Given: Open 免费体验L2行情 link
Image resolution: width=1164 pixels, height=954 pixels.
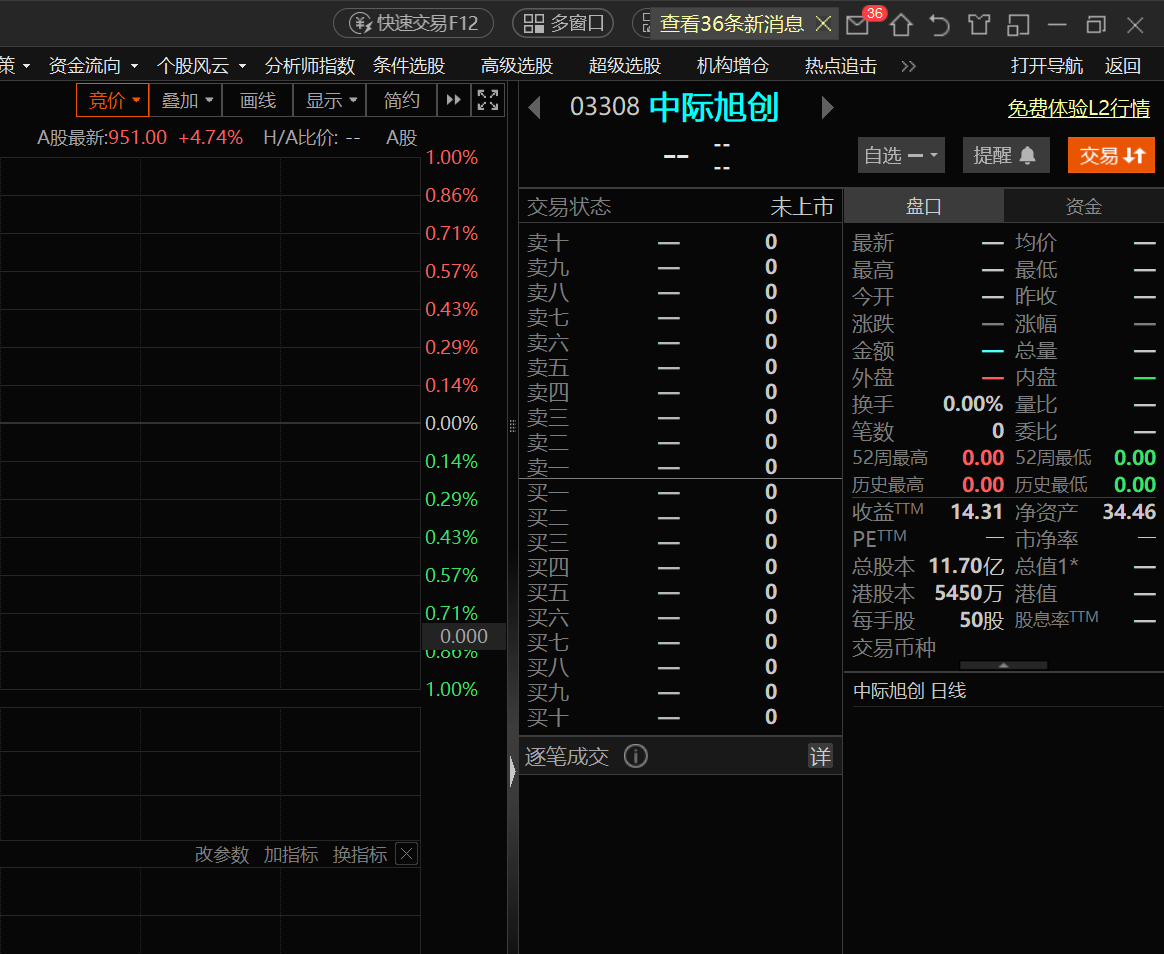Looking at the screenshot, I should [1079, 108].
